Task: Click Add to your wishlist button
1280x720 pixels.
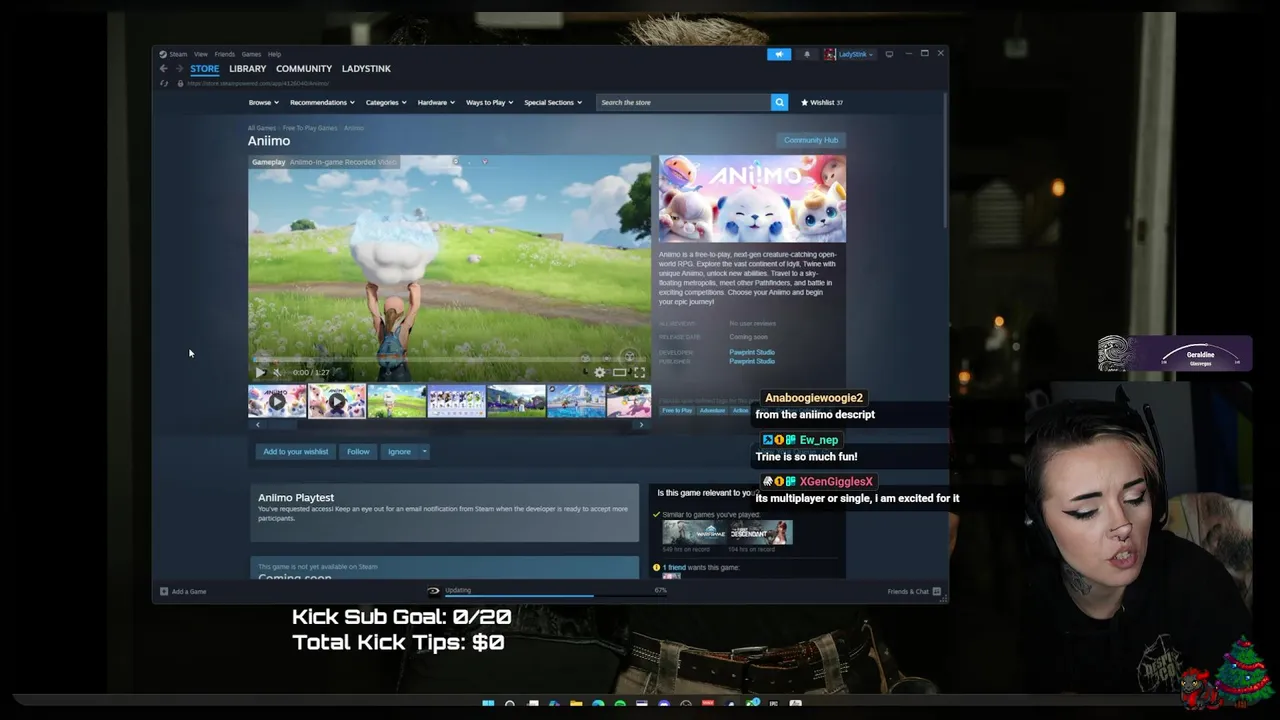Action: click(295, 451)
